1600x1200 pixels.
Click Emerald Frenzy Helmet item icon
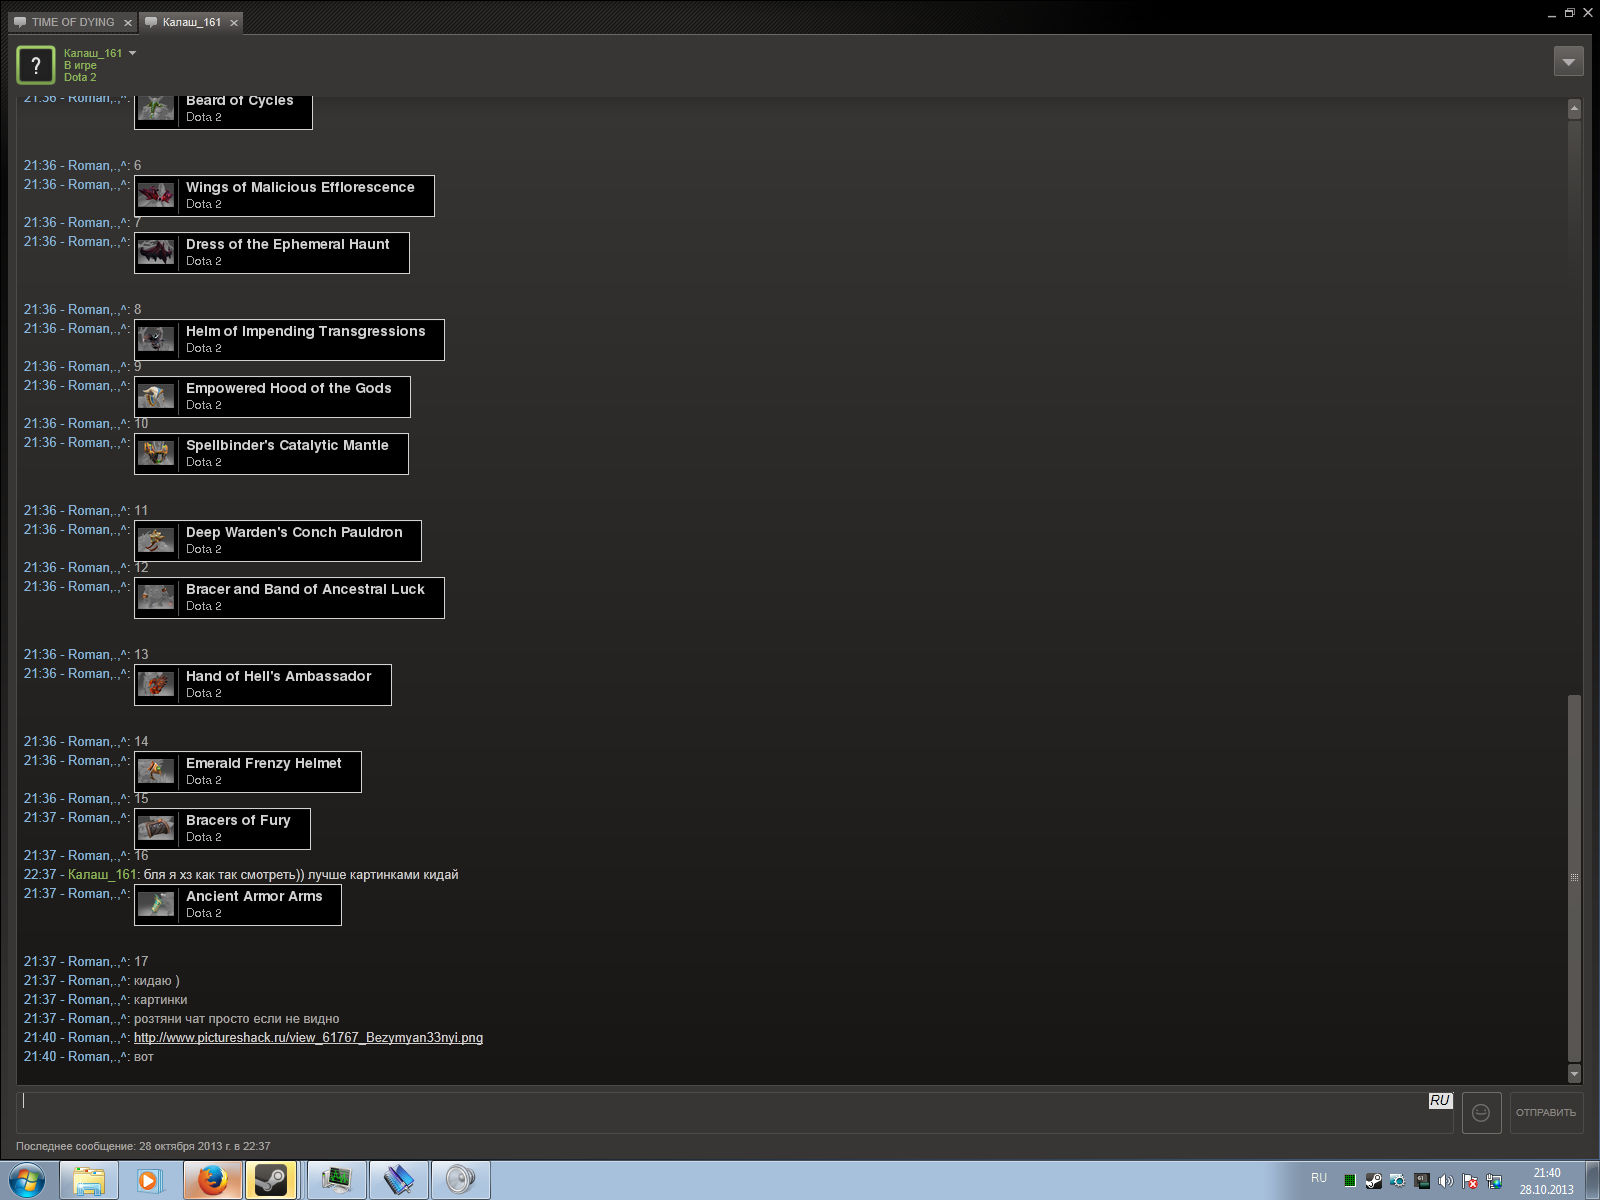click(156, 771)
